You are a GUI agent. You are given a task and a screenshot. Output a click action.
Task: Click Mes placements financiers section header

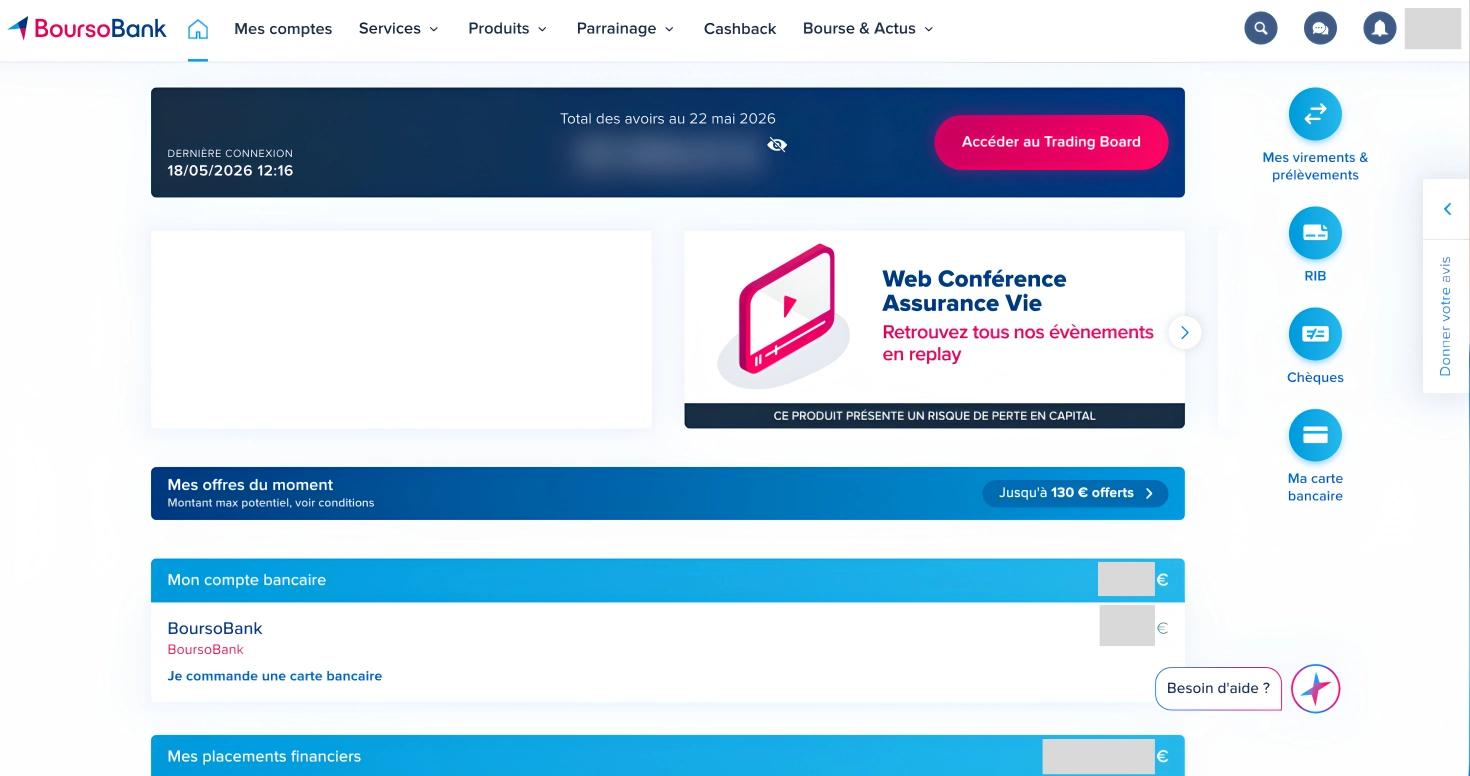(x=667, y=756)
